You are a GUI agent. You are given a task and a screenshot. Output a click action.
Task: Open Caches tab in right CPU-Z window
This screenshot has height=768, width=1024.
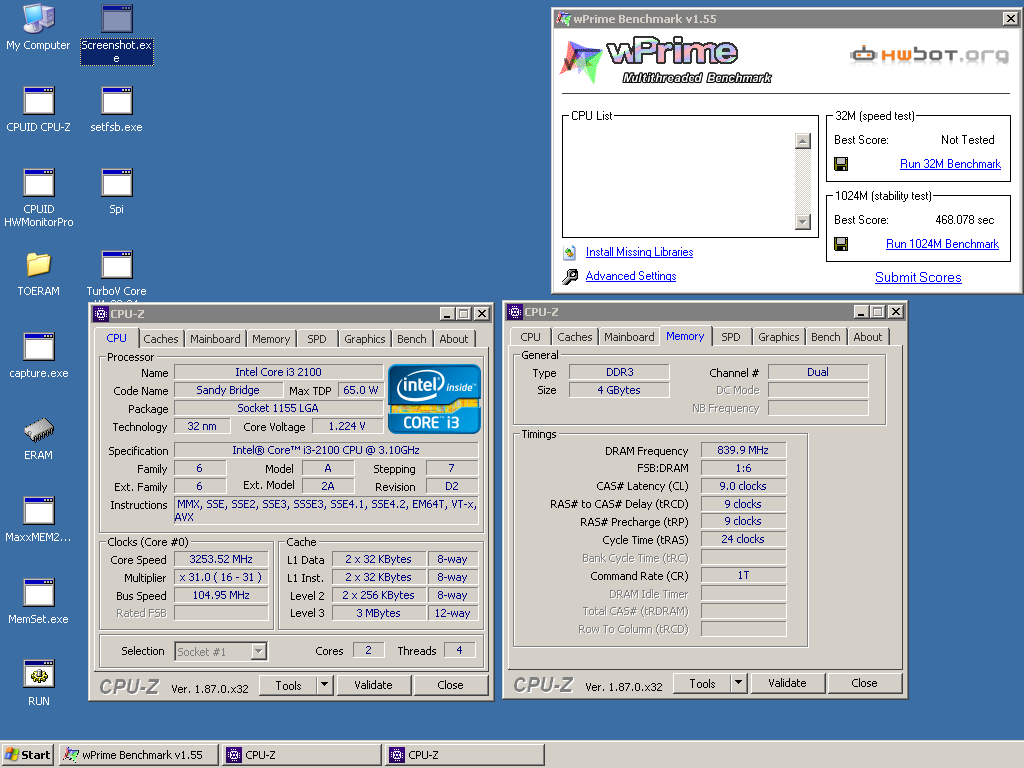pyautogui.click(x=575, y=337)
